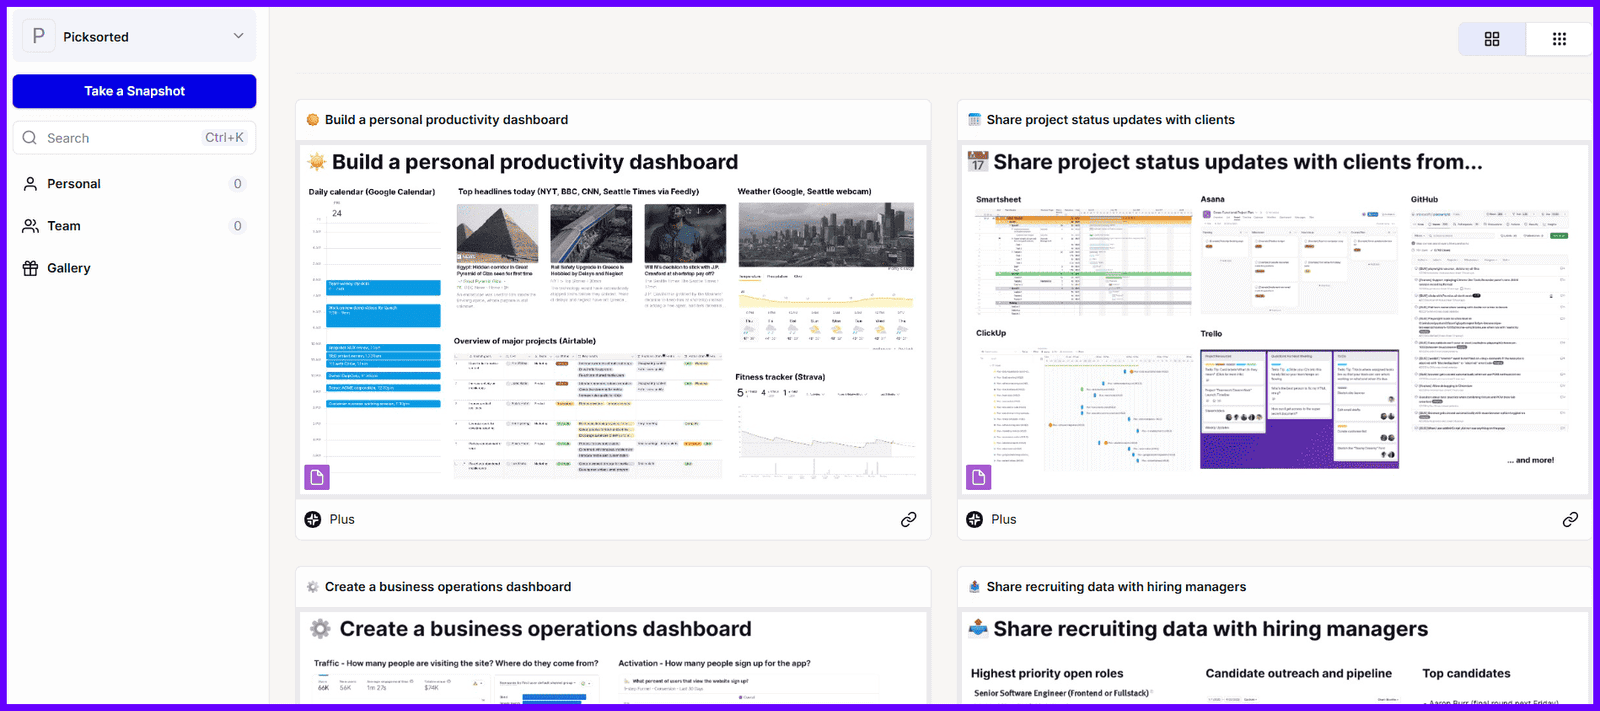Open 'Share recruiting data with hiring managers' title
Screen dimensions: 1600x711
(x=1116, y=587)
